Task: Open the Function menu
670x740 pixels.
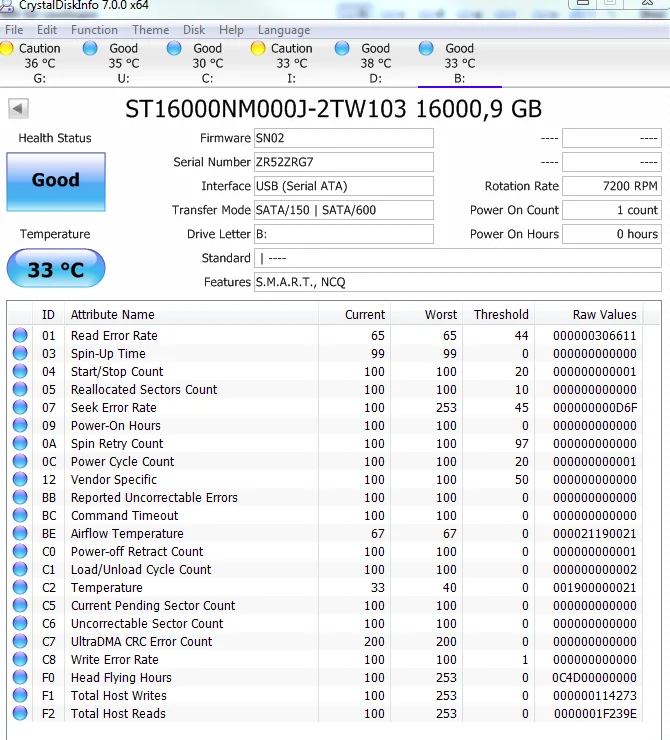Action: [94, 30]
